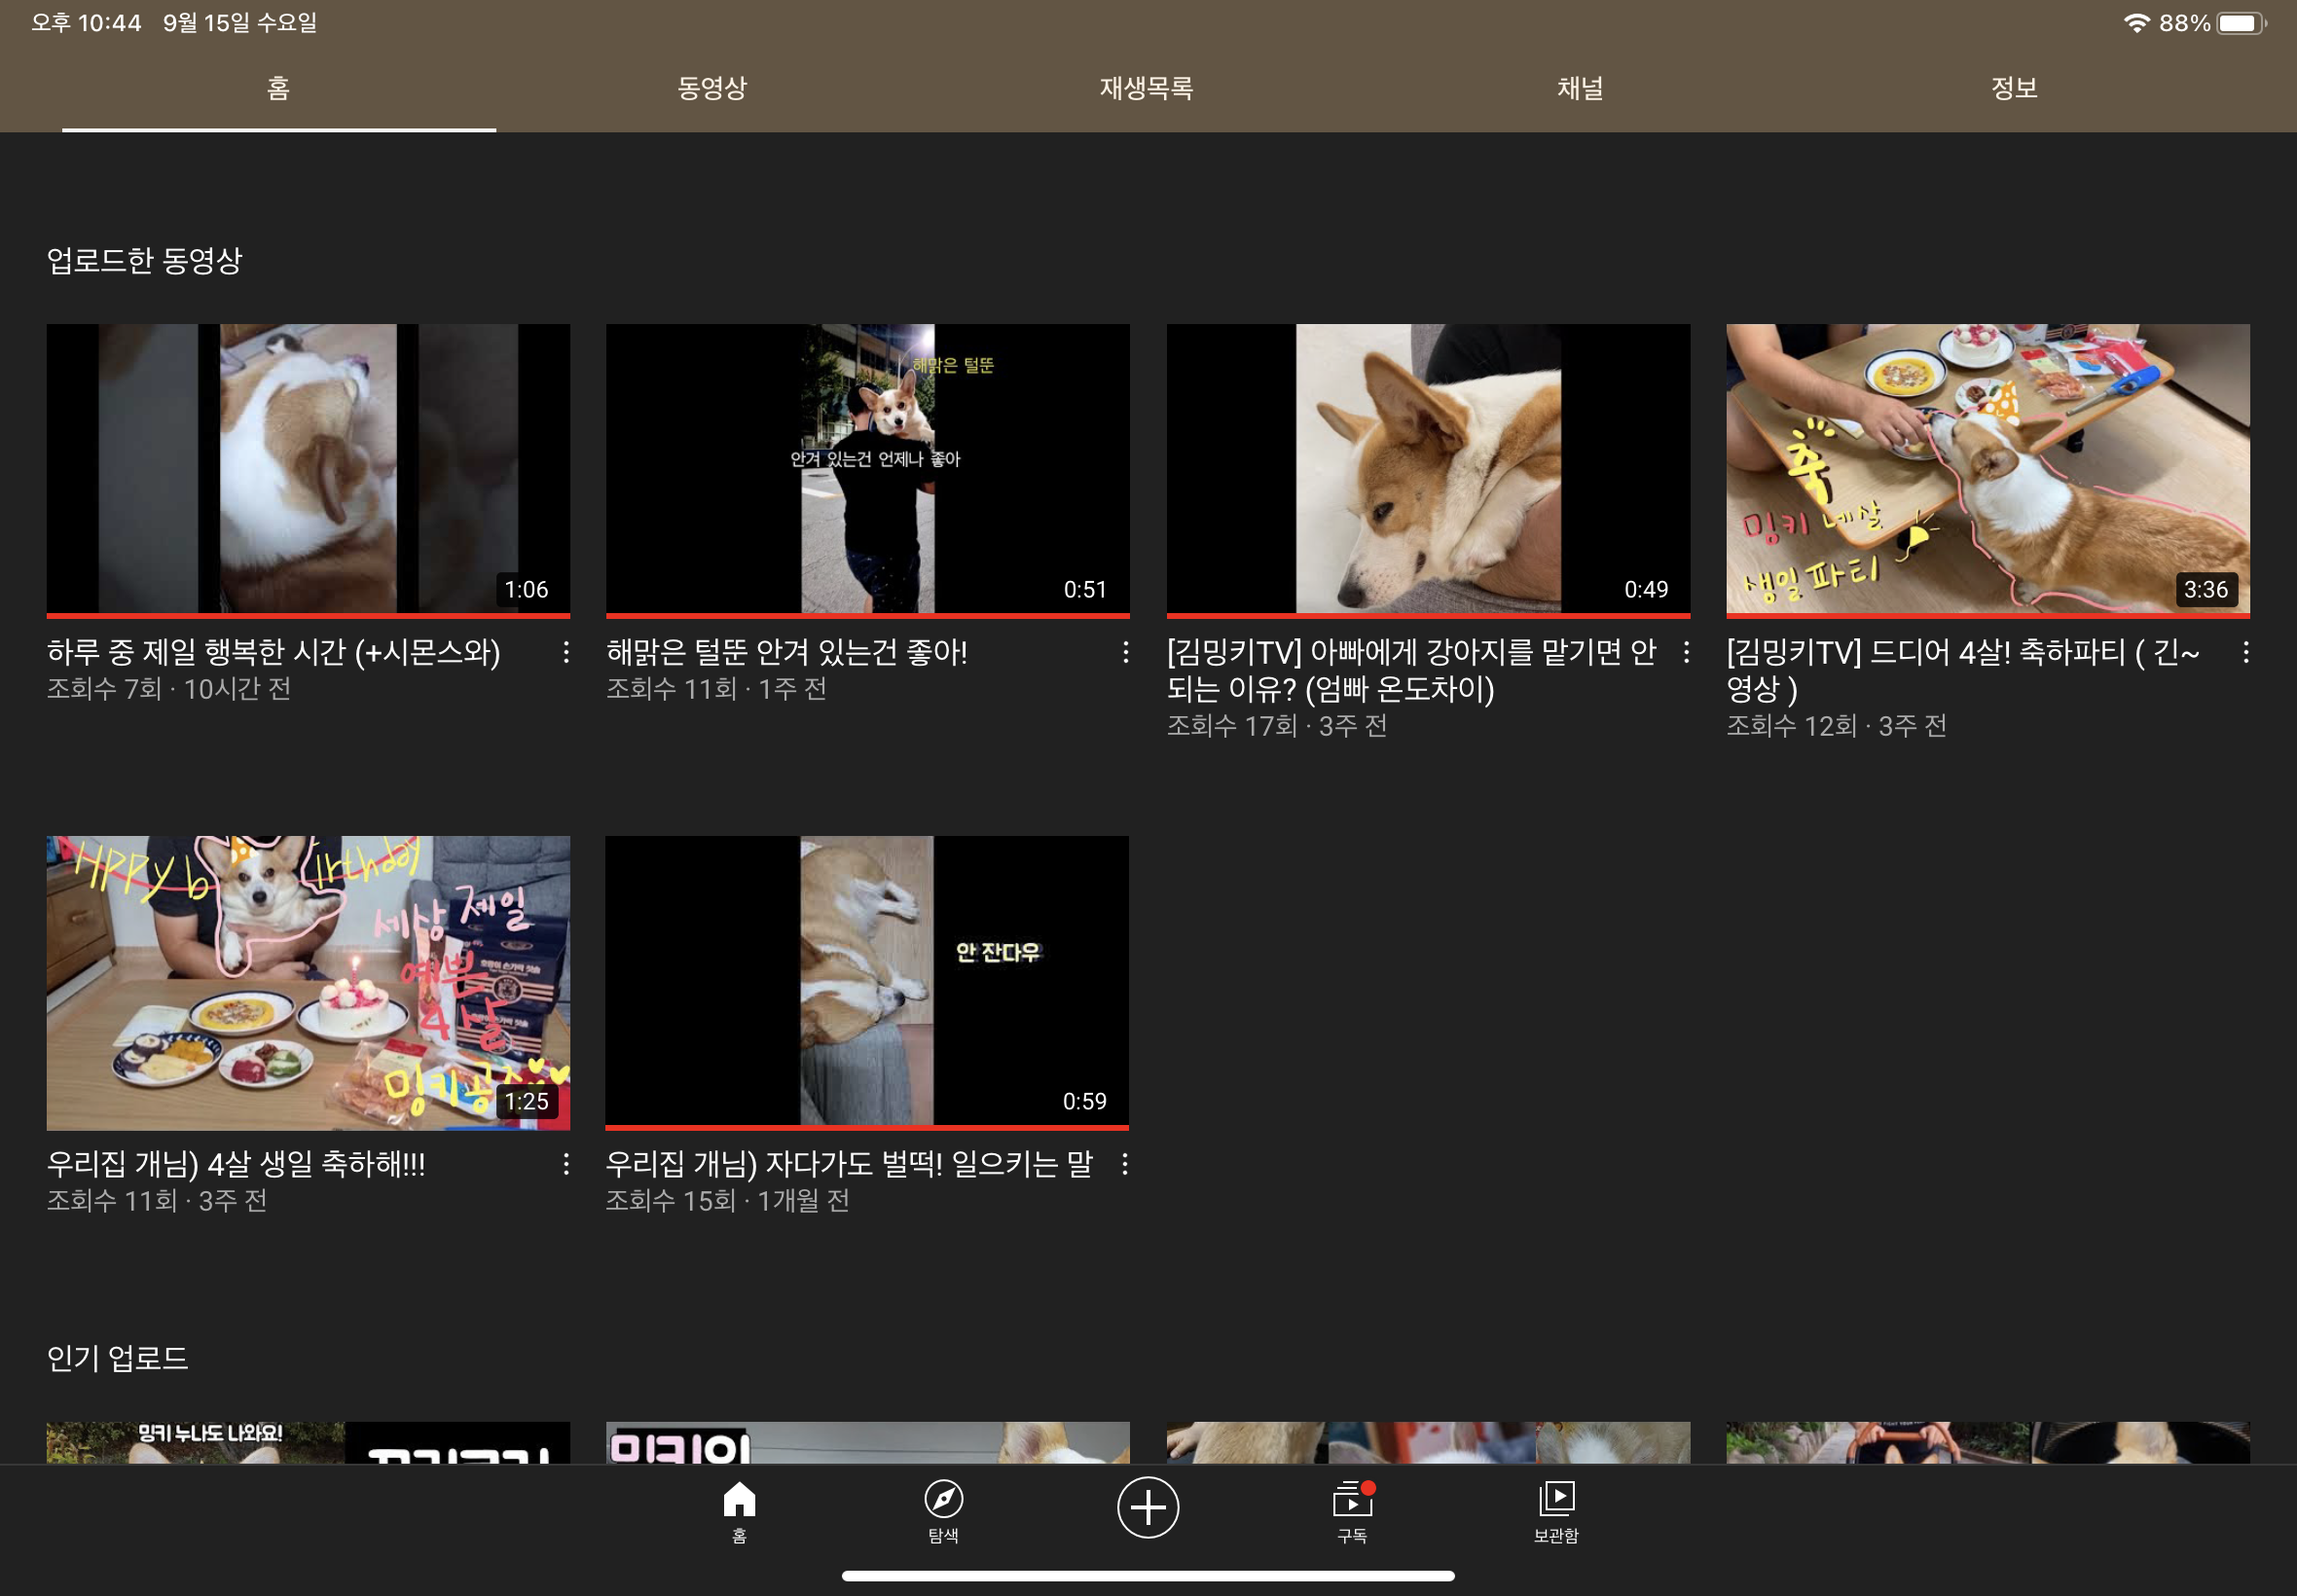2297x1596 pixels.
Task: Switch to the 동영상 tab
Action: point(712,88)
